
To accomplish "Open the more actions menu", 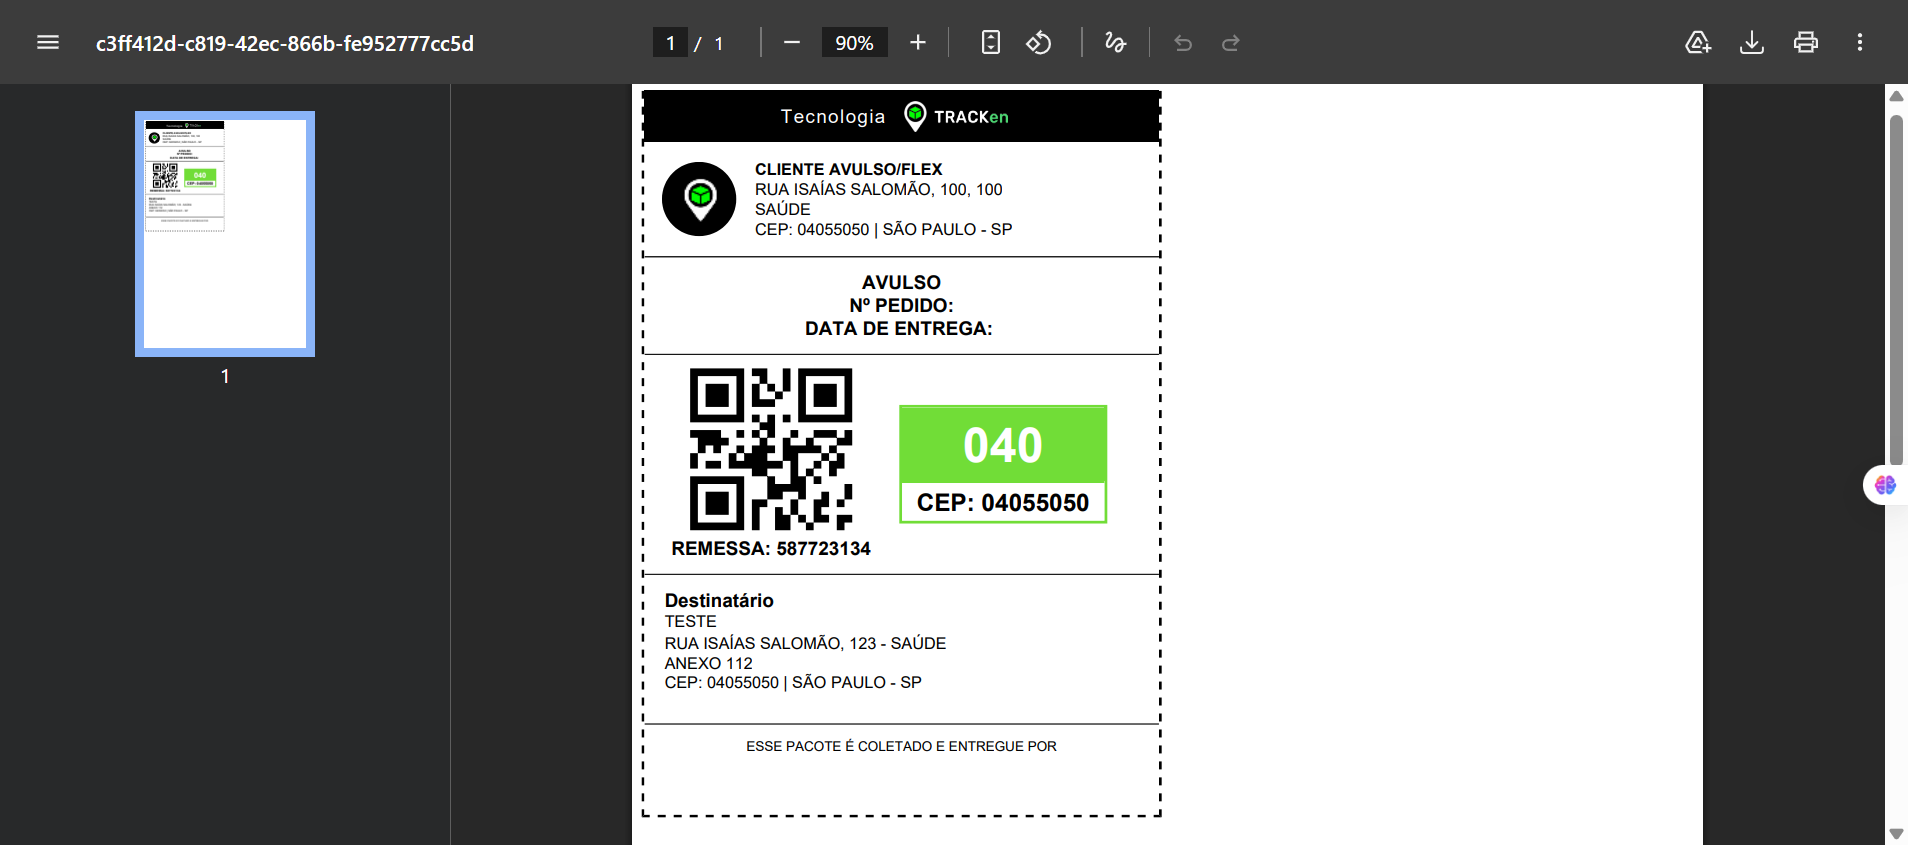I will click(1860, 42).
